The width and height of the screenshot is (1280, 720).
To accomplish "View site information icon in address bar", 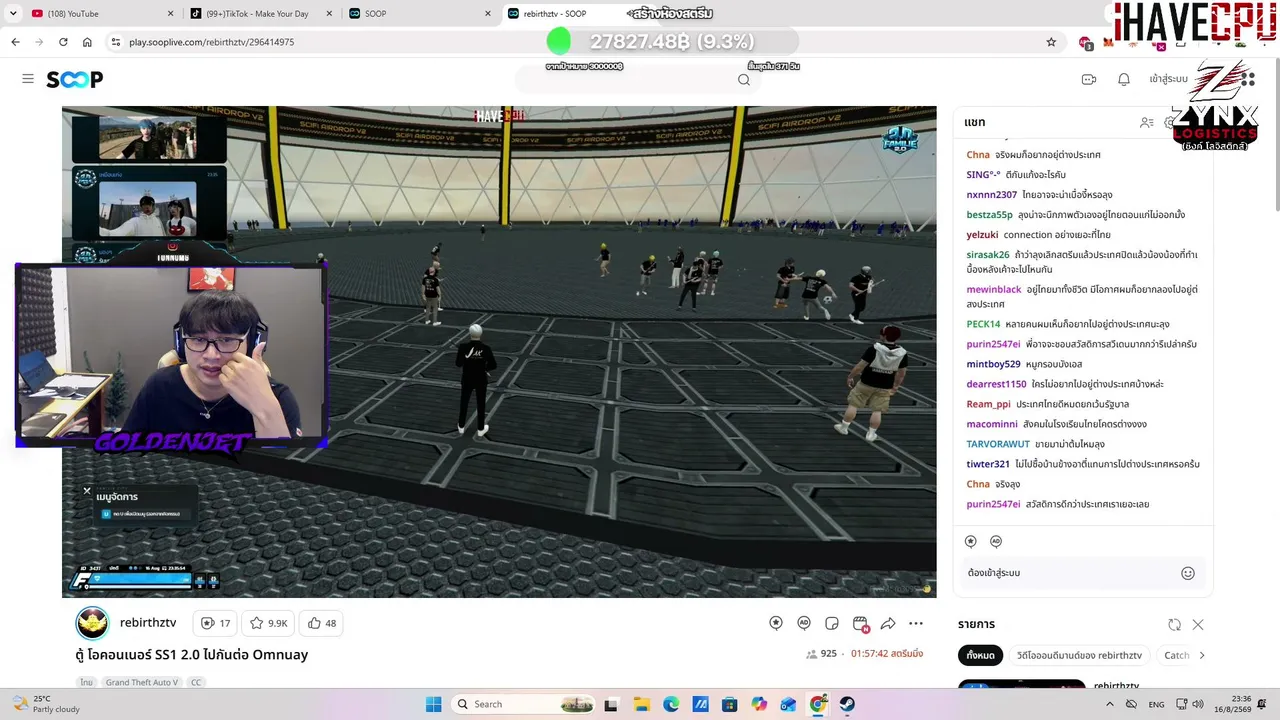I will pos(115,42).
